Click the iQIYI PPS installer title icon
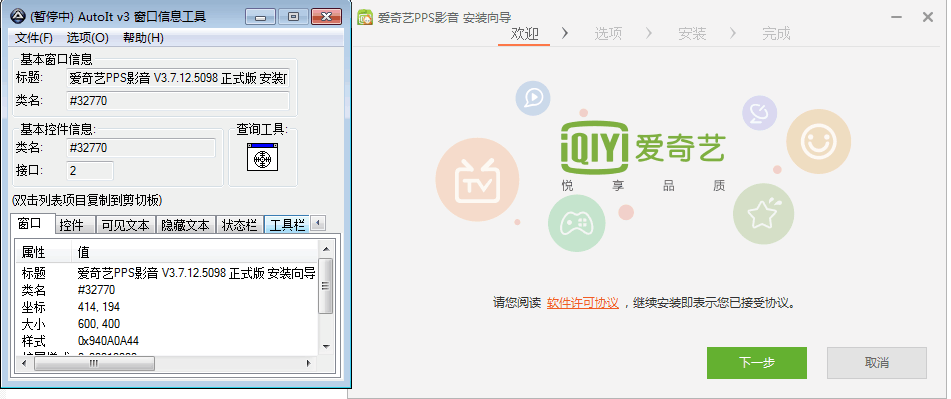951x399 pixels. click(x=365, y=18)
